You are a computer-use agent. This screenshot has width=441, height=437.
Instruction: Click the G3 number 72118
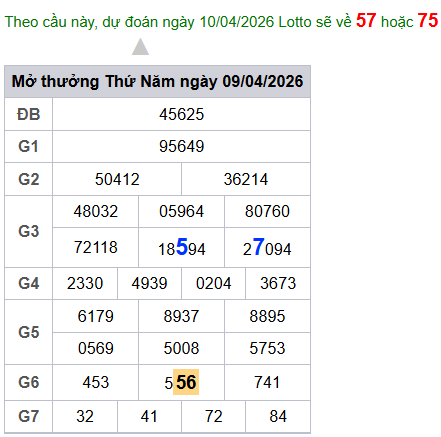pyautogui.click(x=96, y=247)
